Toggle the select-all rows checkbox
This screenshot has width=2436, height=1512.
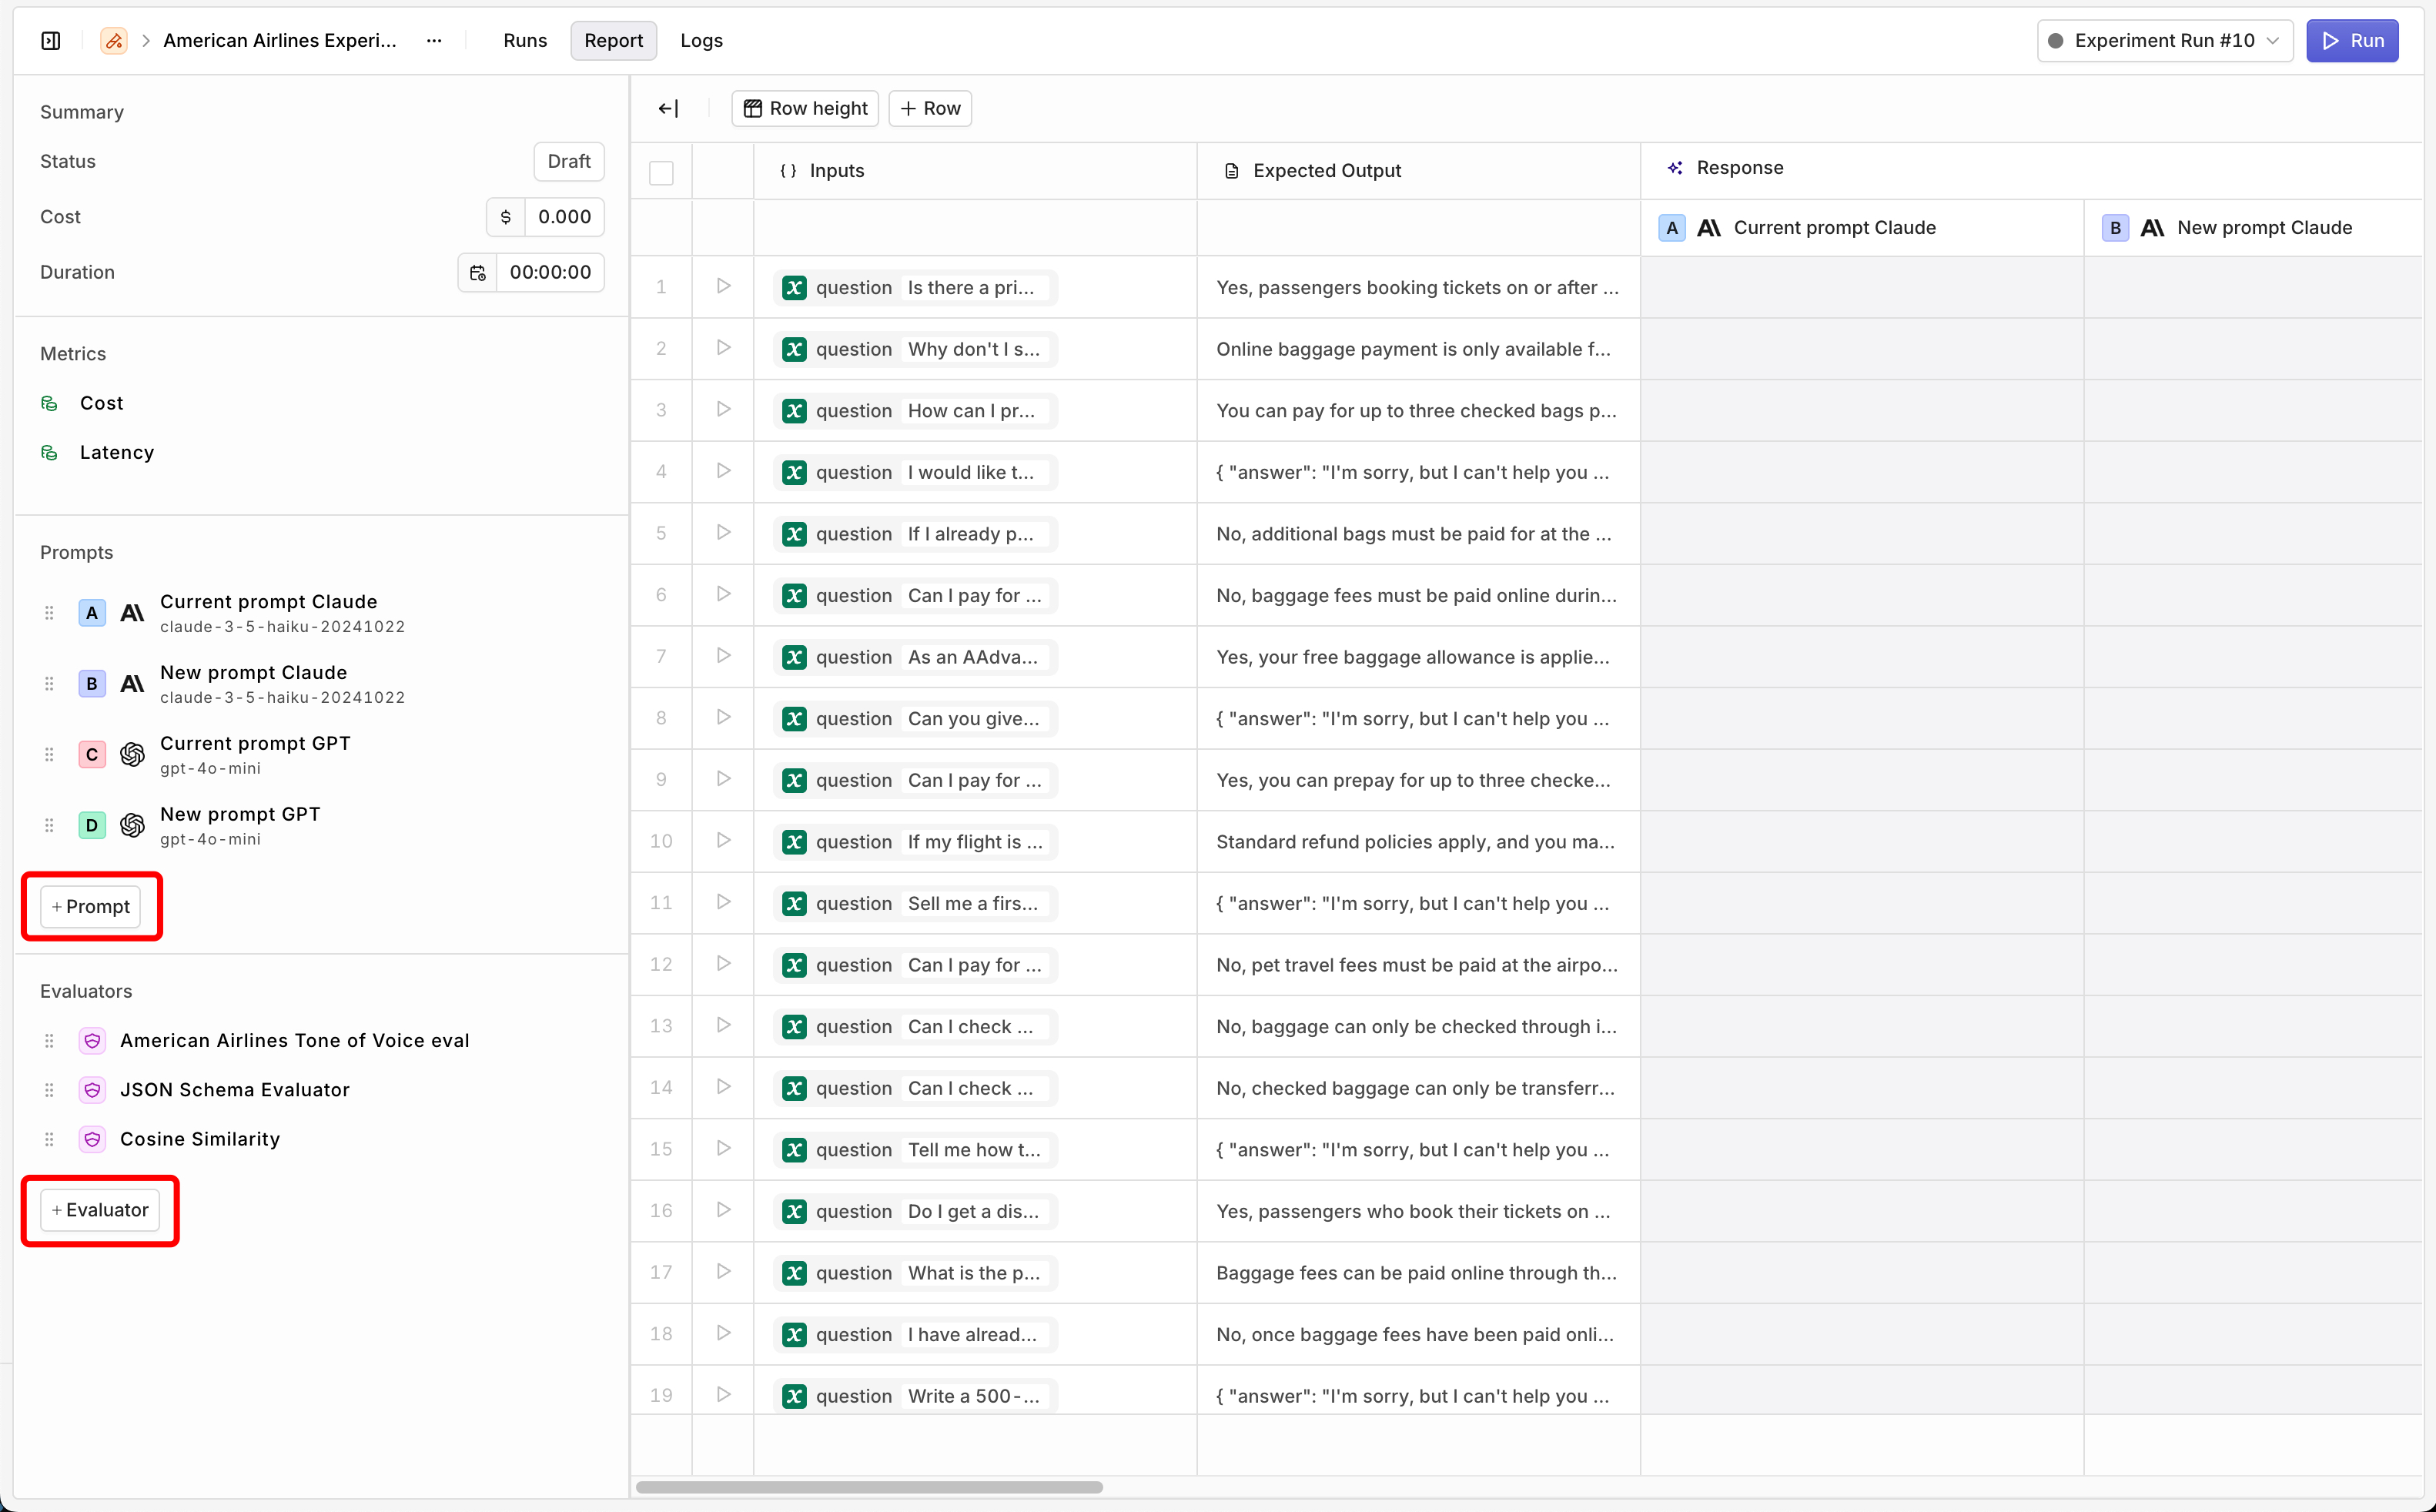tap(661, 172)
